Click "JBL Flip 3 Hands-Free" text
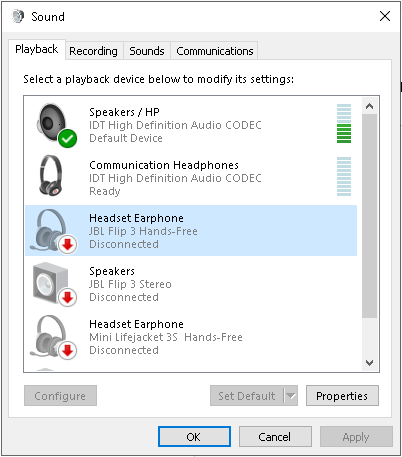 (143, 231)
